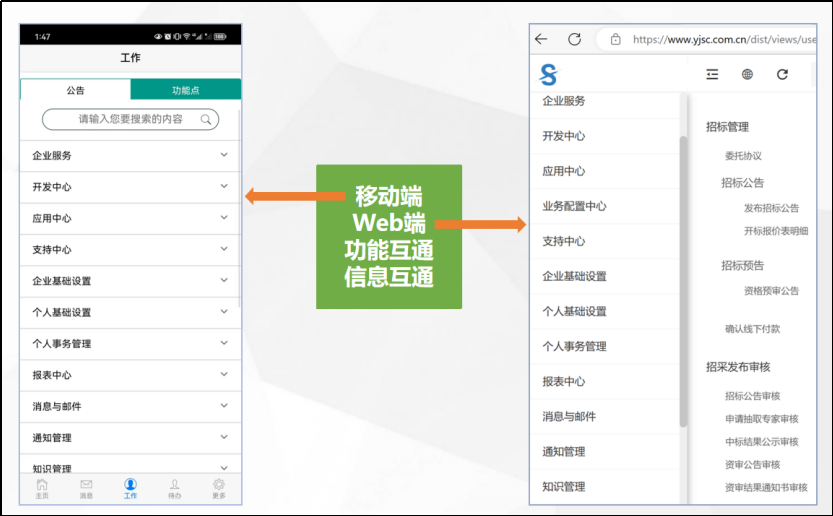Expand 报表中心 chevron in mobile list

[224, 374]
